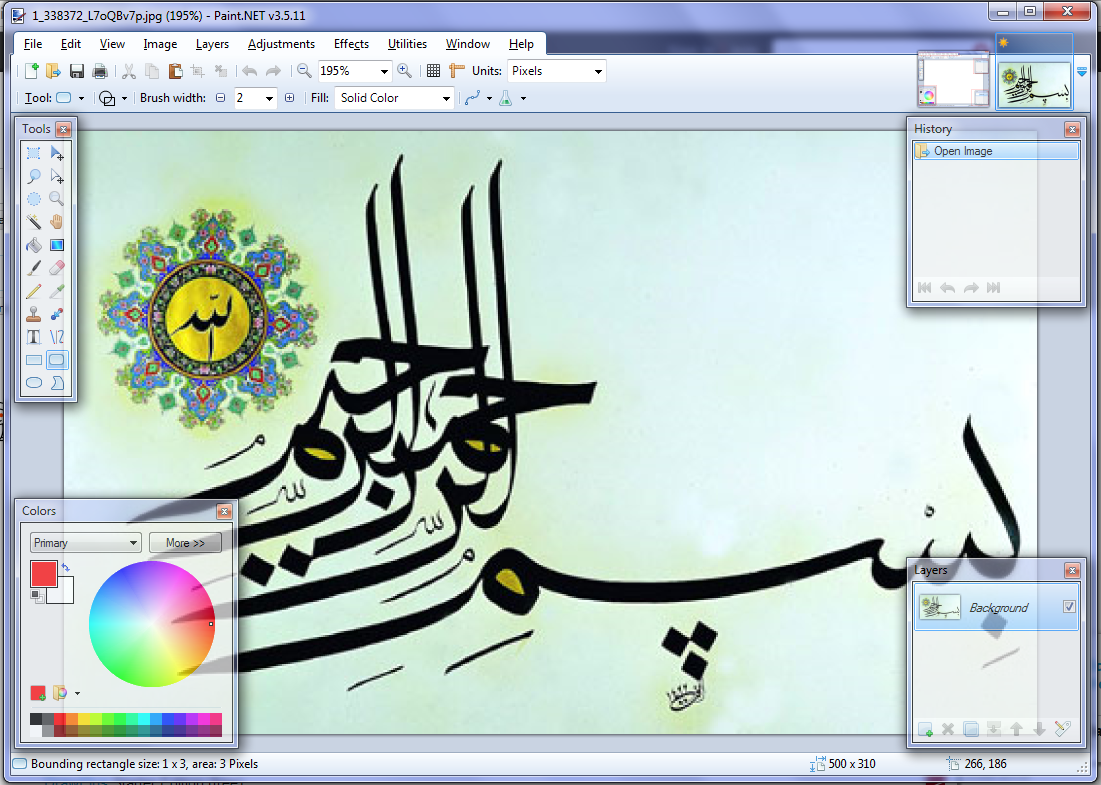Screen dimensions: 1101x785
Task: Select the Move Selected Pixels tool
Action: (x=57, y=153)
